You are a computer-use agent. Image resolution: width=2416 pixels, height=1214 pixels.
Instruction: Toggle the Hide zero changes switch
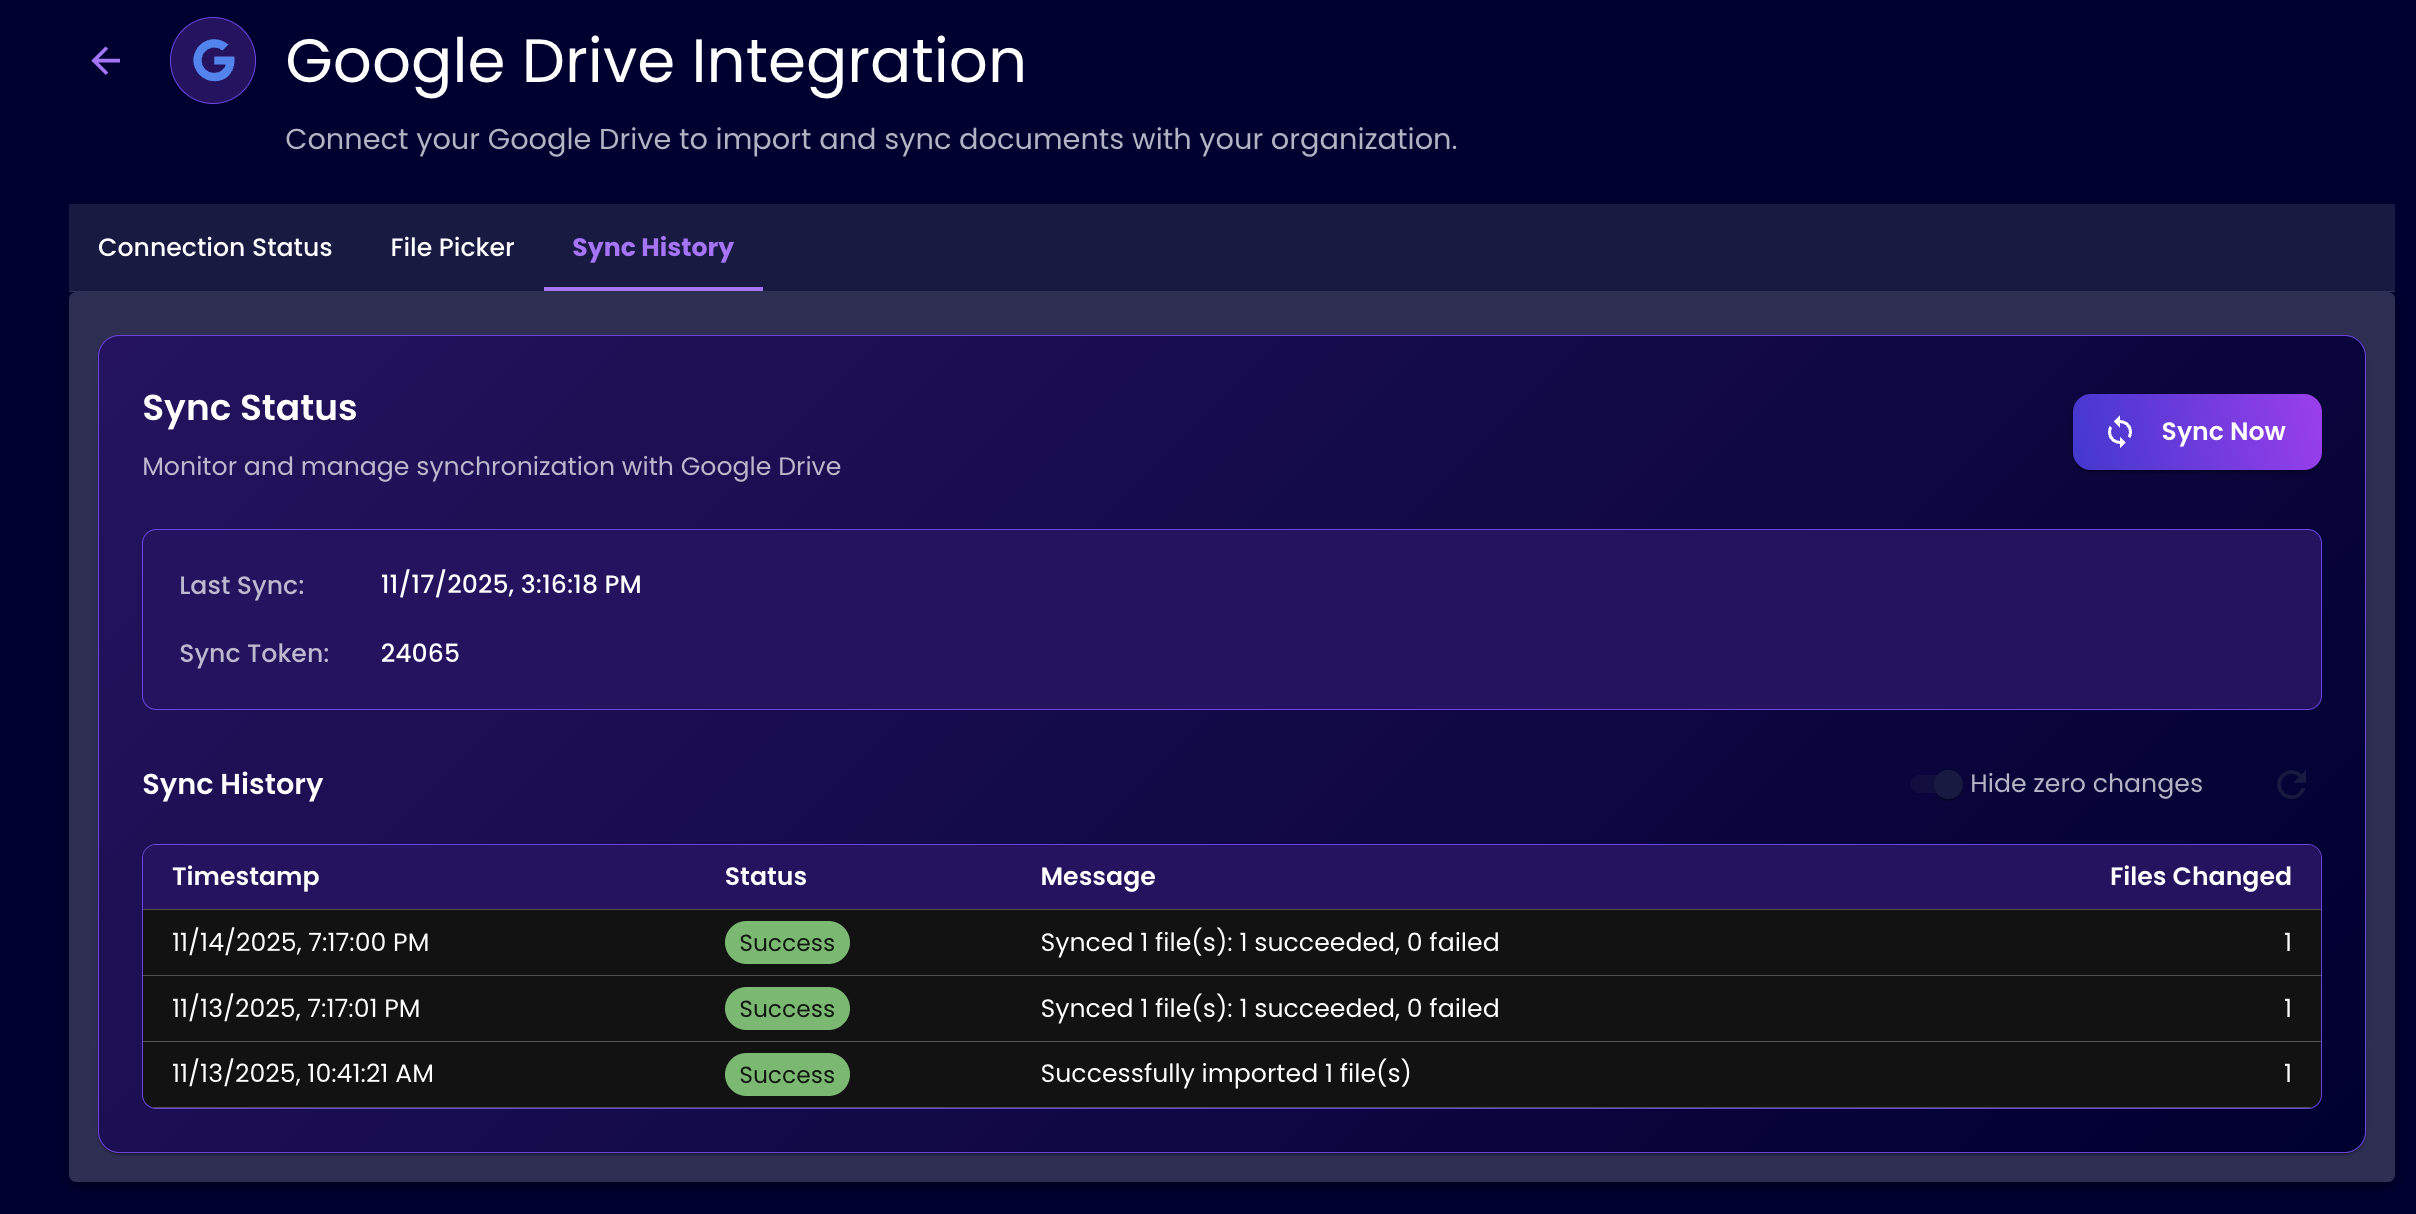point(1937,784)
